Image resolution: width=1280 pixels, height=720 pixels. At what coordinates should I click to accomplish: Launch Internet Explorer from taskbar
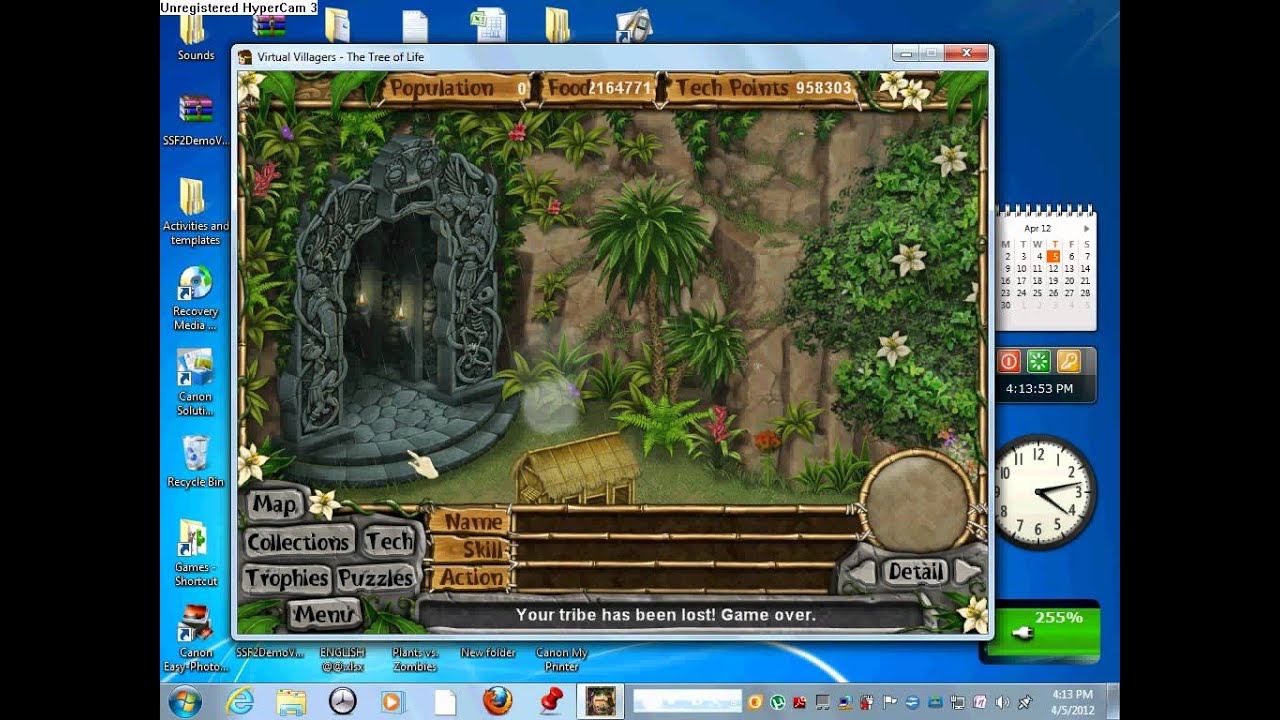(240, 702)
